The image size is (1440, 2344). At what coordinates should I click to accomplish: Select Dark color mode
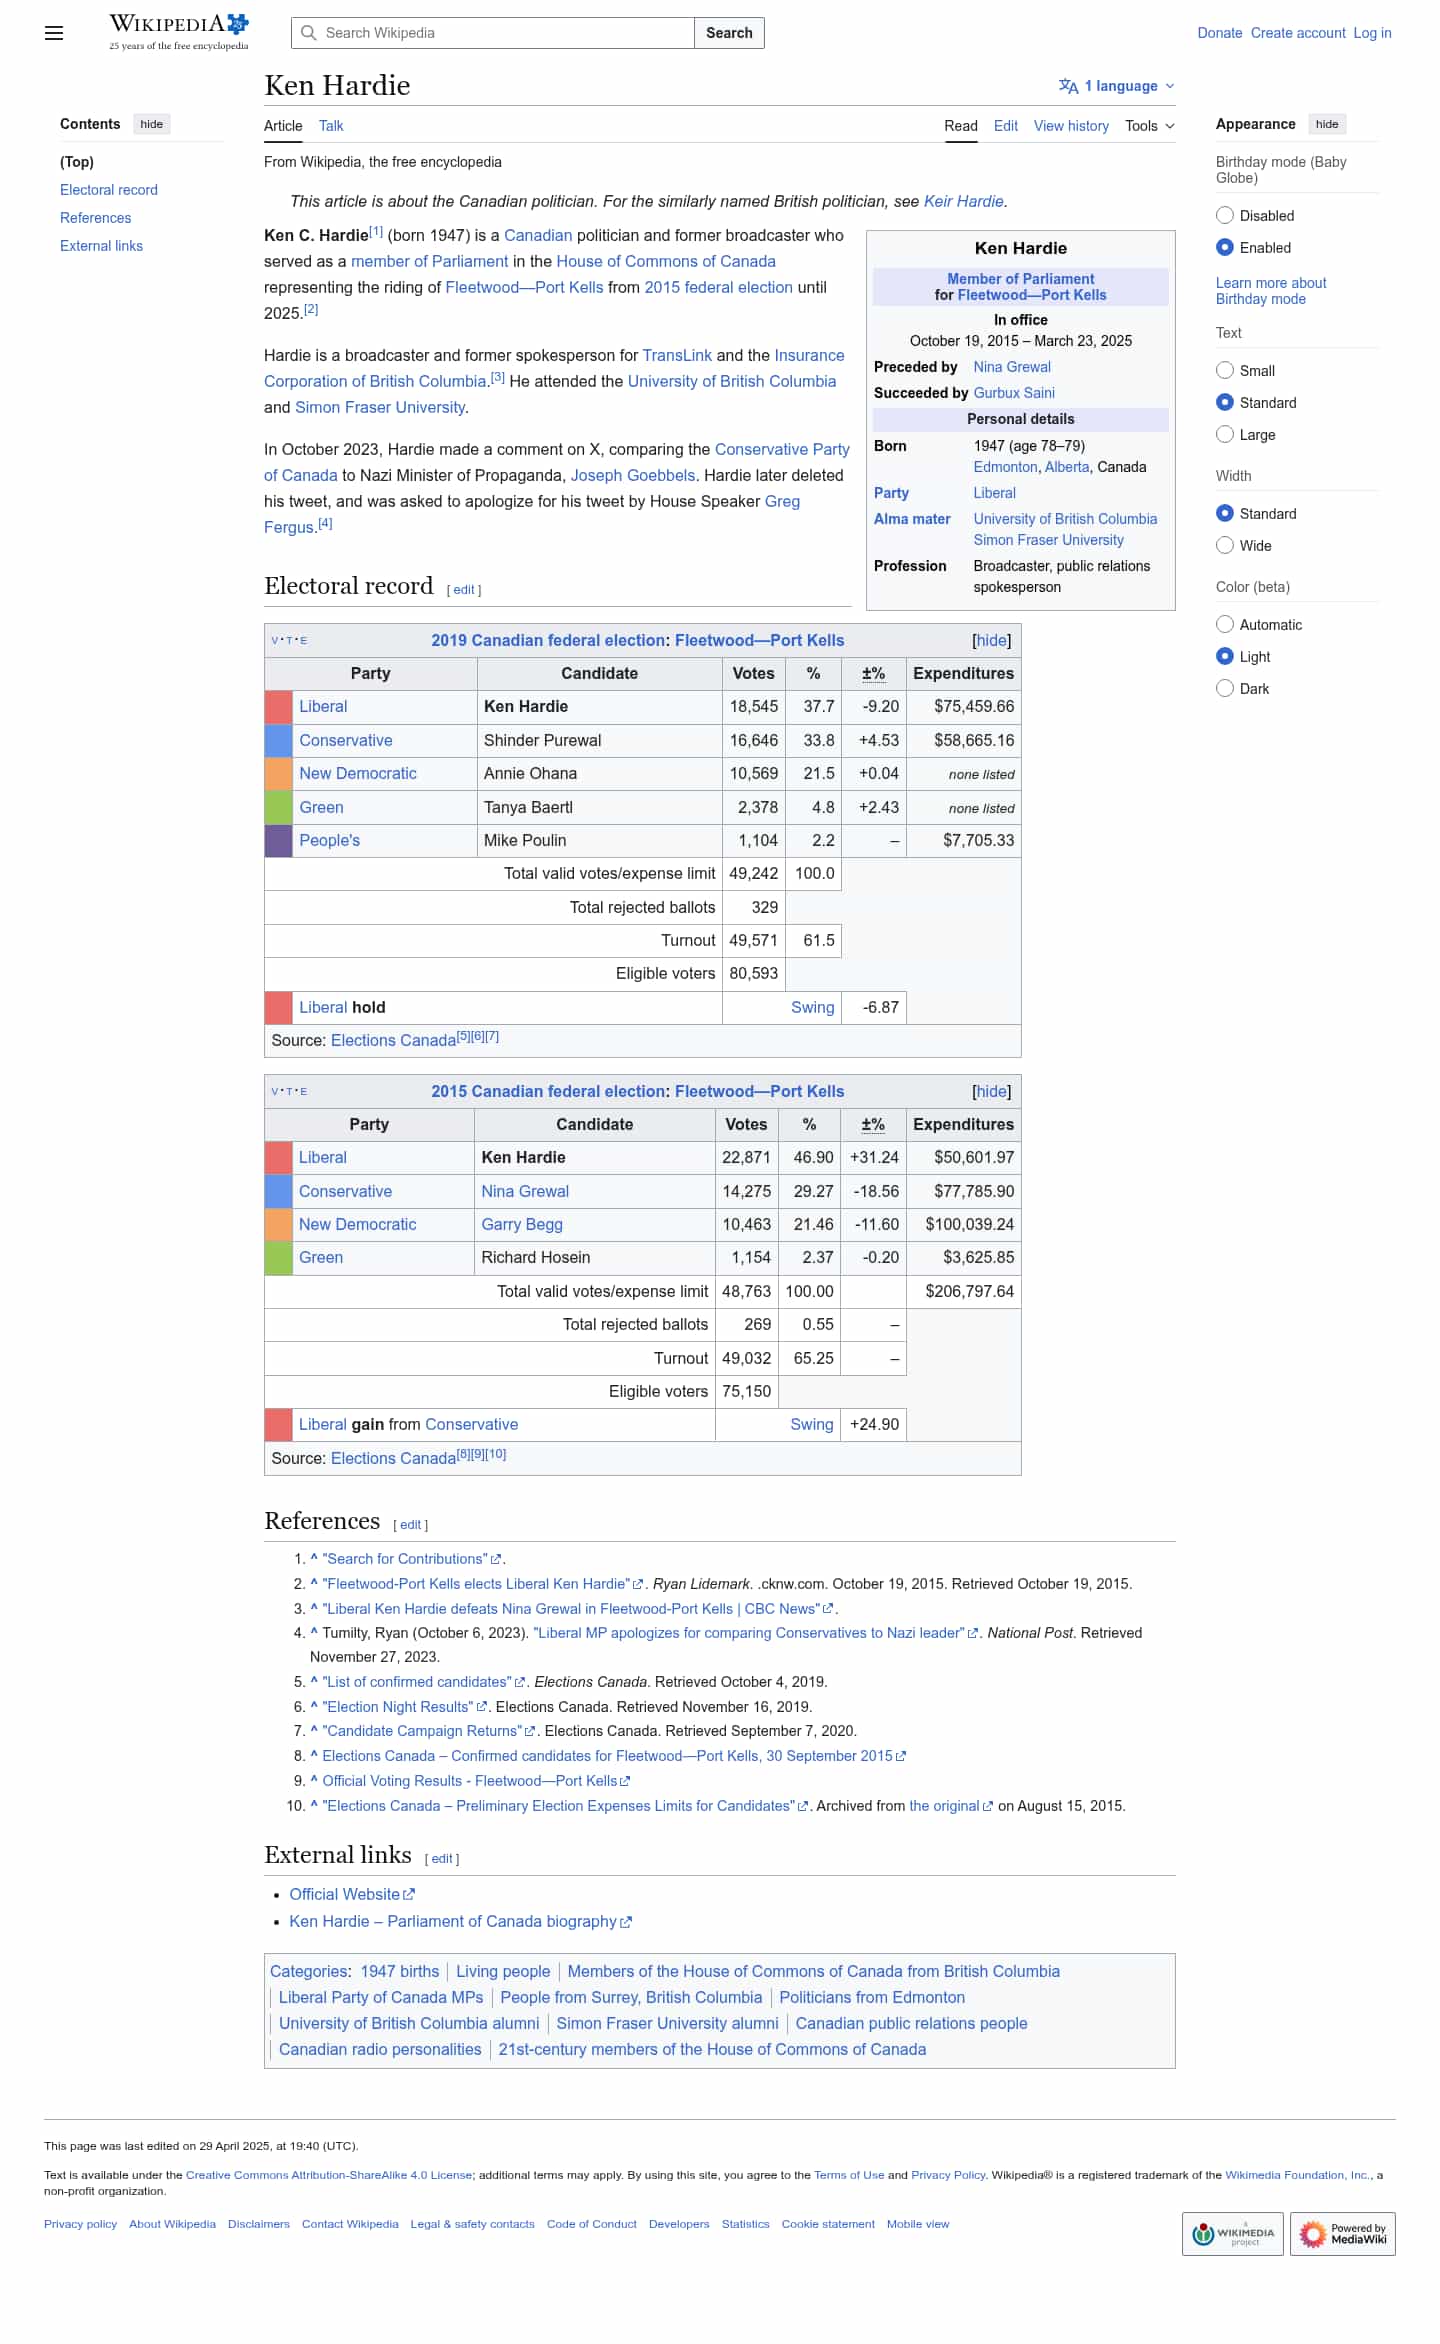(1225, 688)
